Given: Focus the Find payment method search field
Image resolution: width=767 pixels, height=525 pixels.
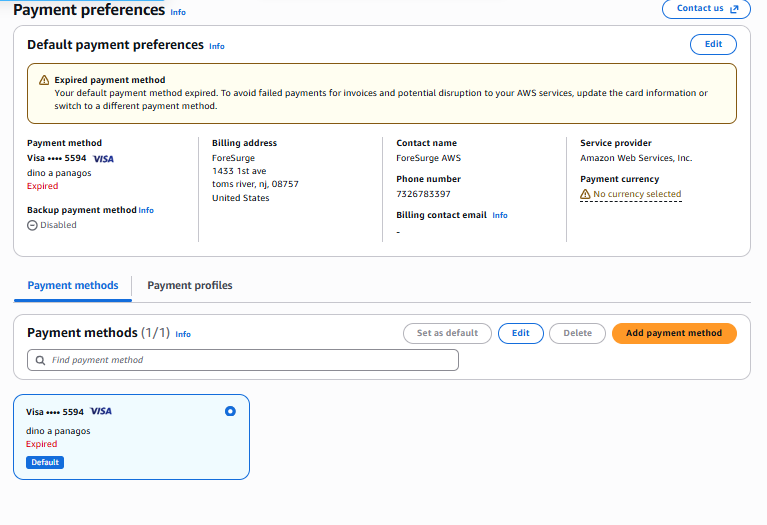Looking at the screenshot, I should (x=243, y=360).
